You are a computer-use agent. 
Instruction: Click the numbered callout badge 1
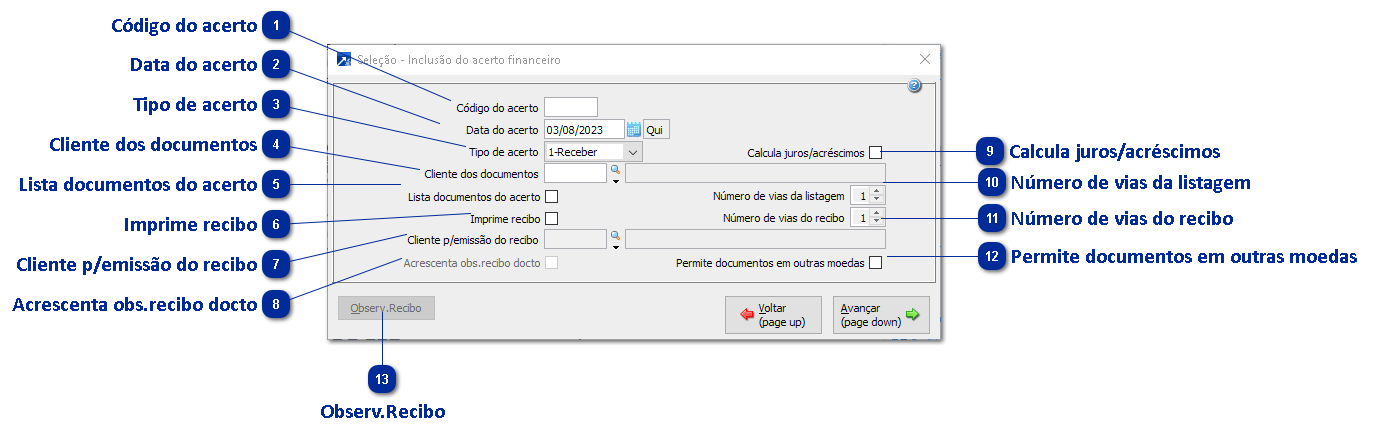click(x=276, y=26)
